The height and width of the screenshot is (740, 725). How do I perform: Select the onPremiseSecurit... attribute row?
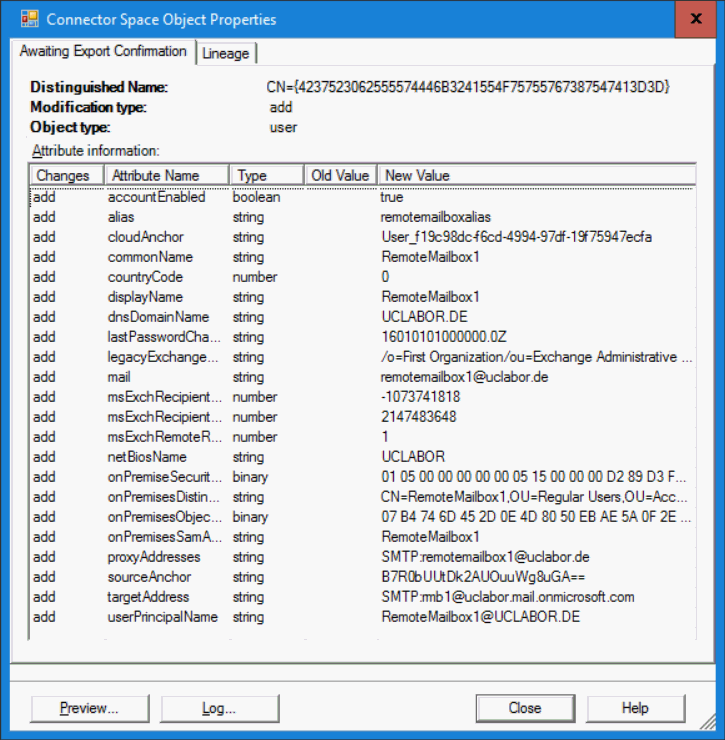point(362,477)
